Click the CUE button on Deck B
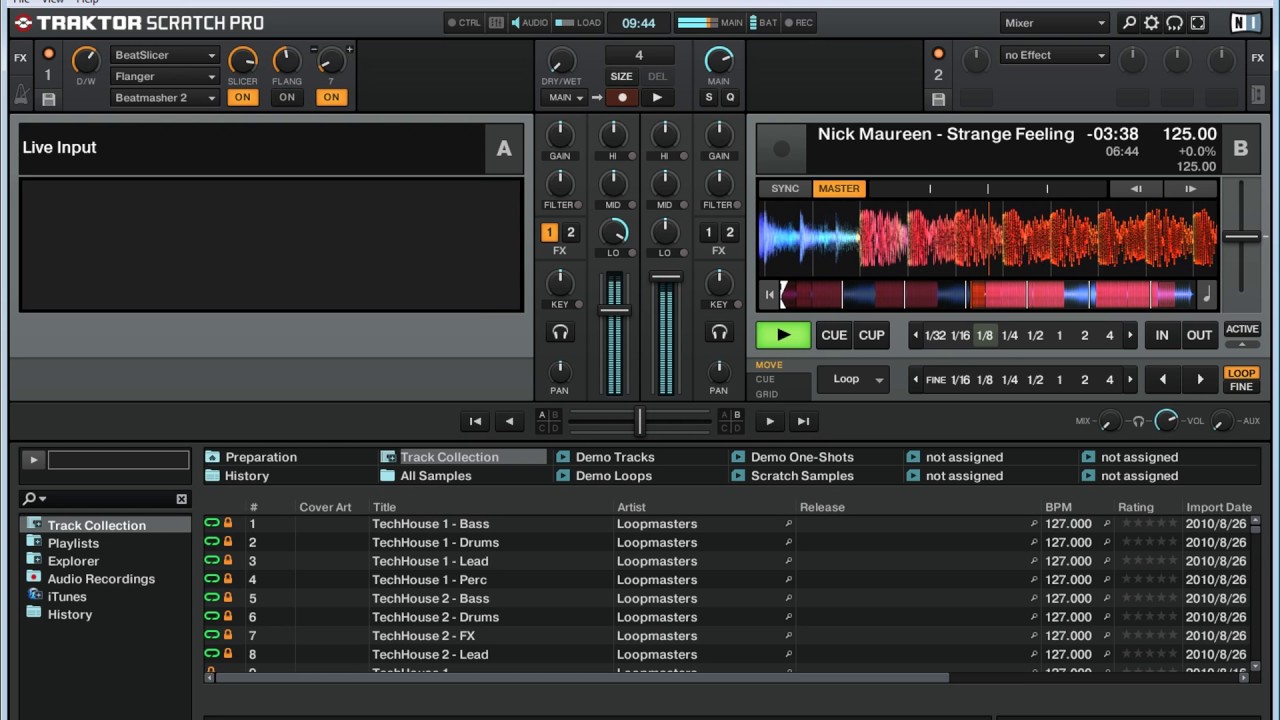The height and width of the screenshot is (720, 1280). pos(834,335)
